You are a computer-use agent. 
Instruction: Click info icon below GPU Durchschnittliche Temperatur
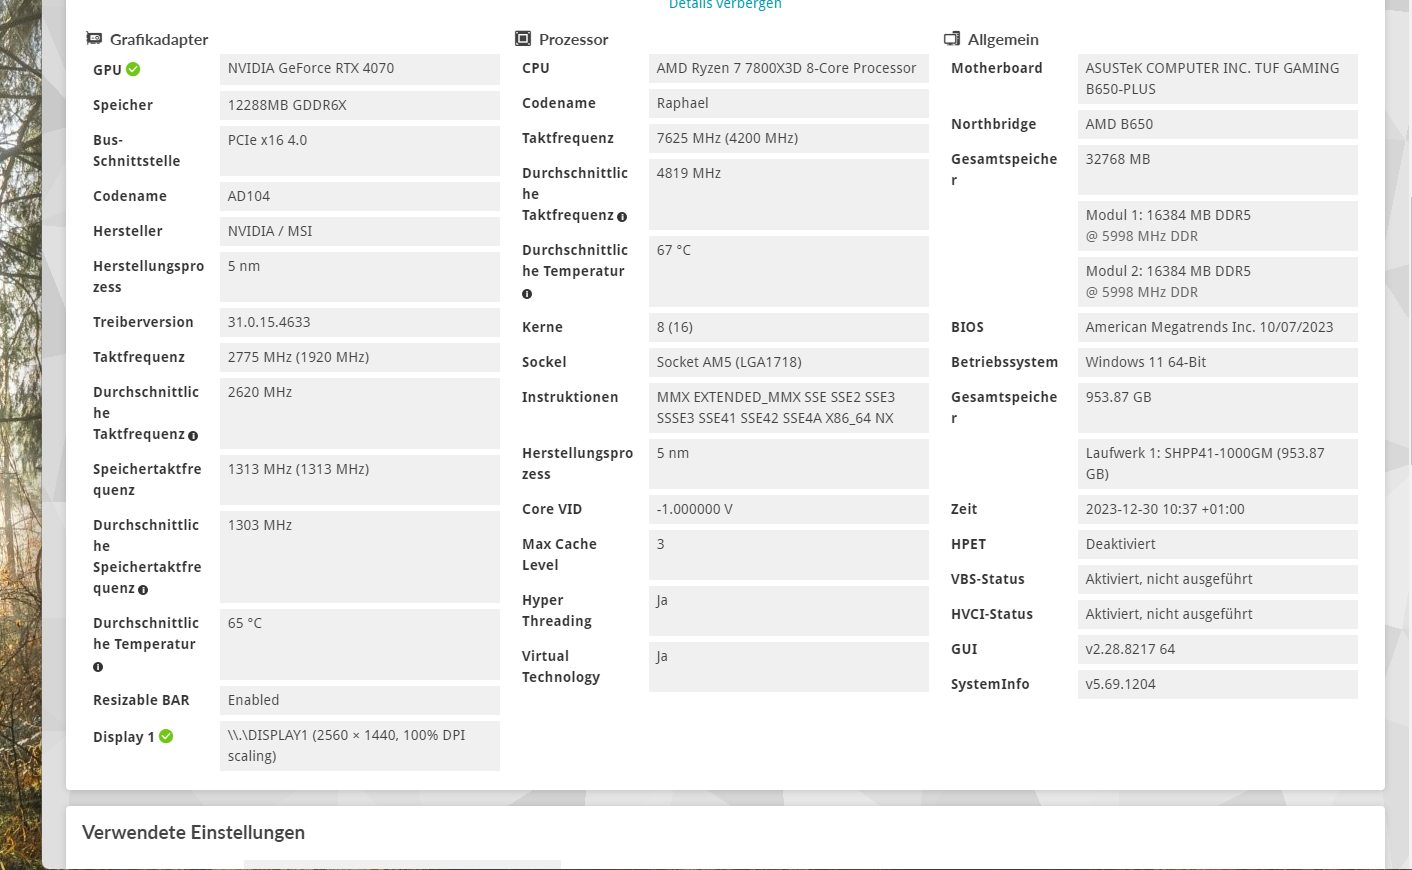click(x=98, y=667)
